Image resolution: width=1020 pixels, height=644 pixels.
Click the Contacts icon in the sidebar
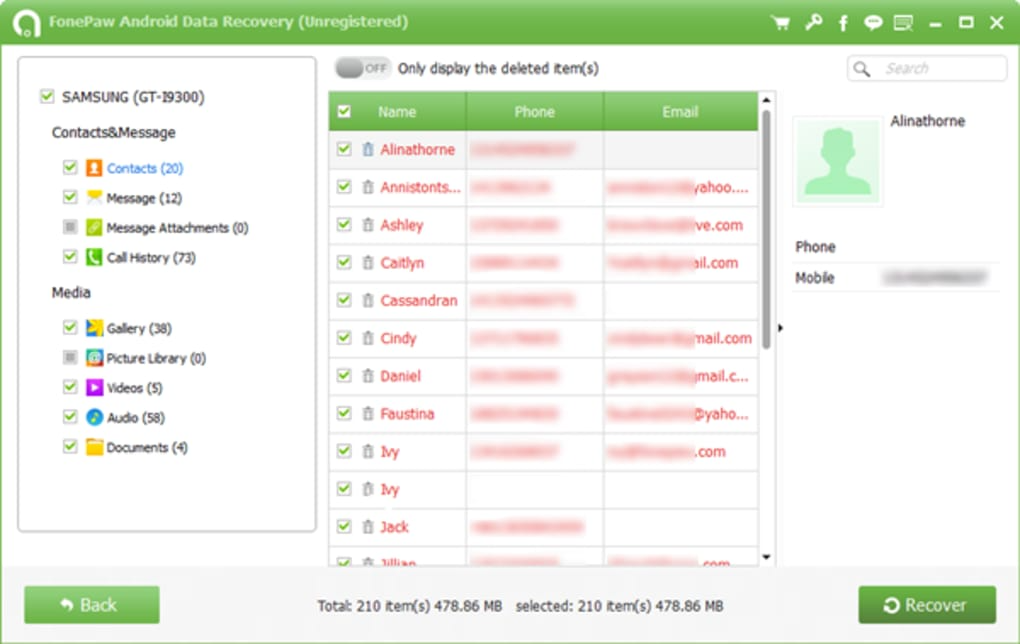point(92,167)
